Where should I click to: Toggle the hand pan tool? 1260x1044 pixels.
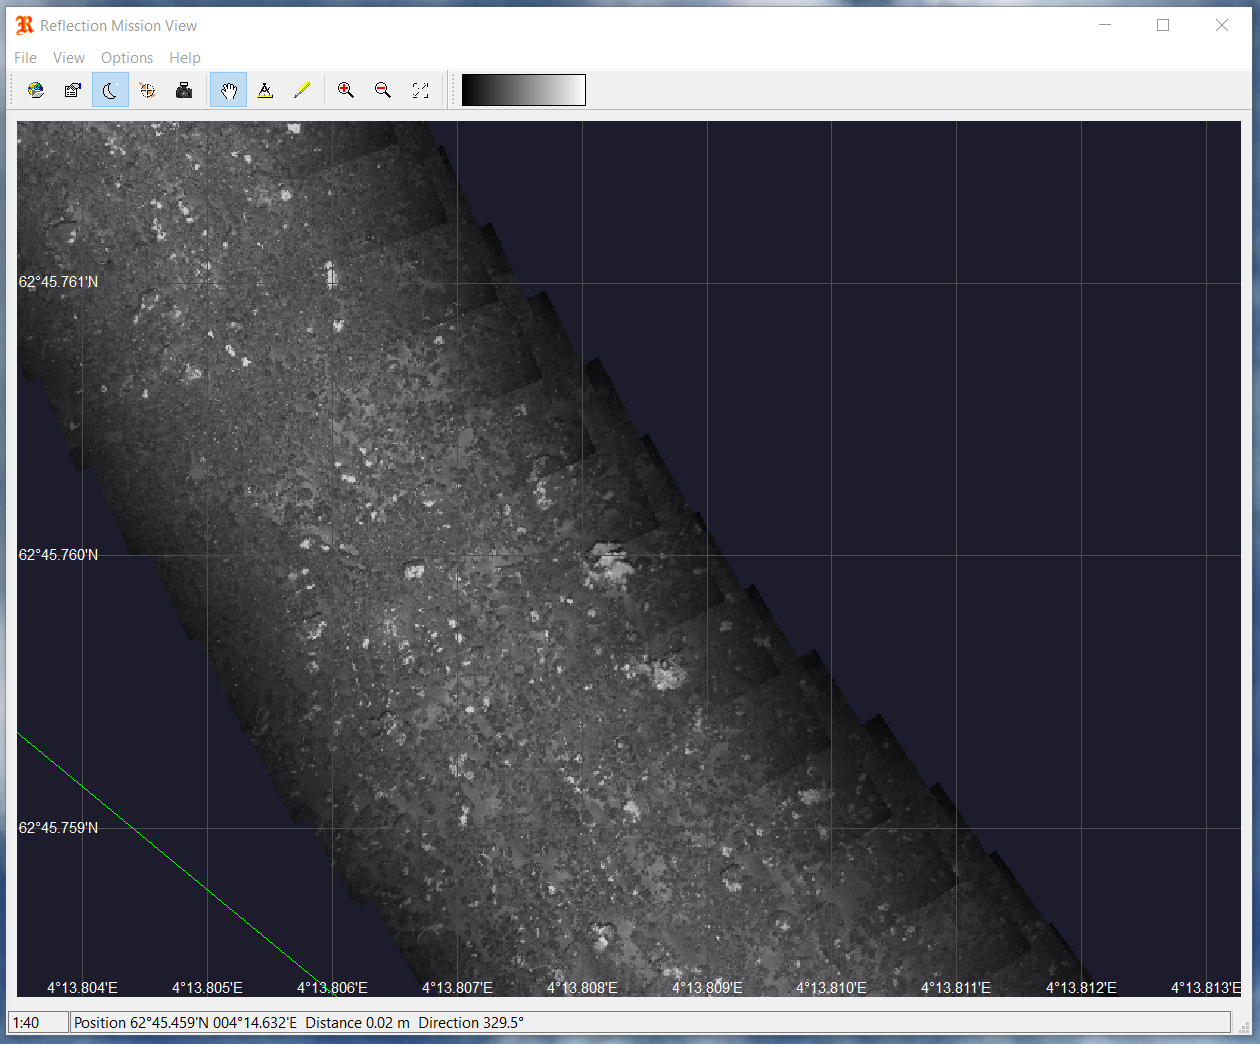coord(228,89)
